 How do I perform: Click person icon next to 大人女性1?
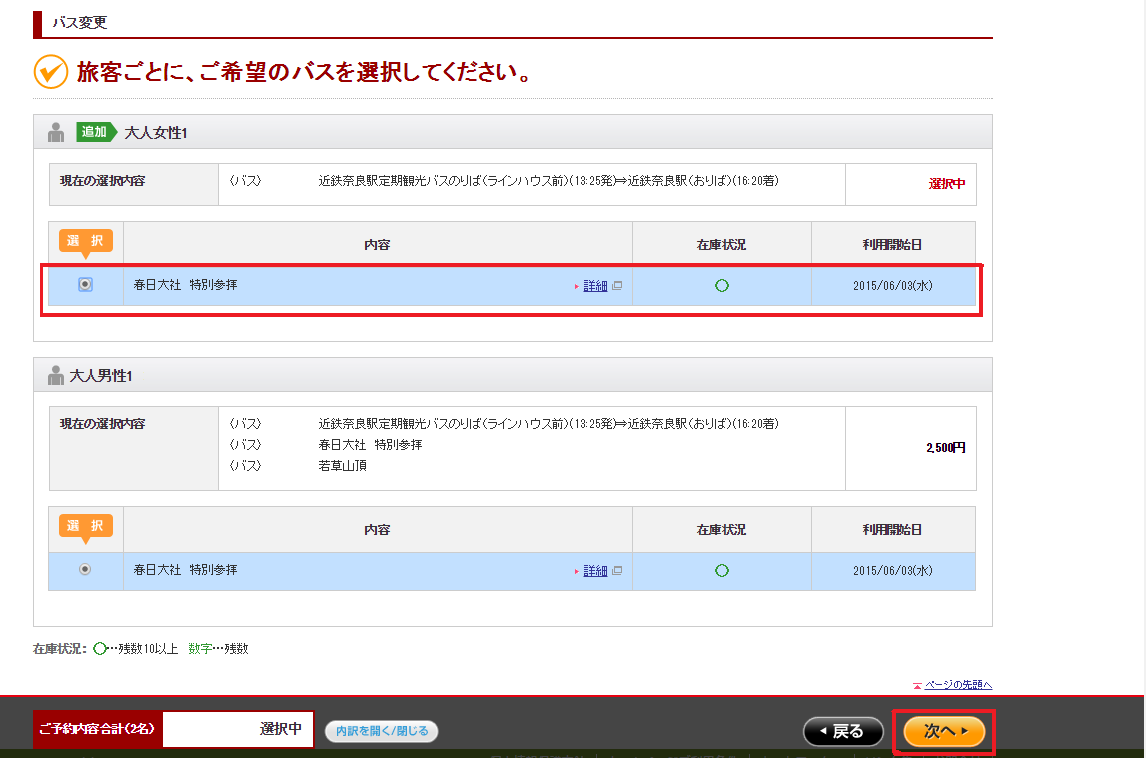56,132
